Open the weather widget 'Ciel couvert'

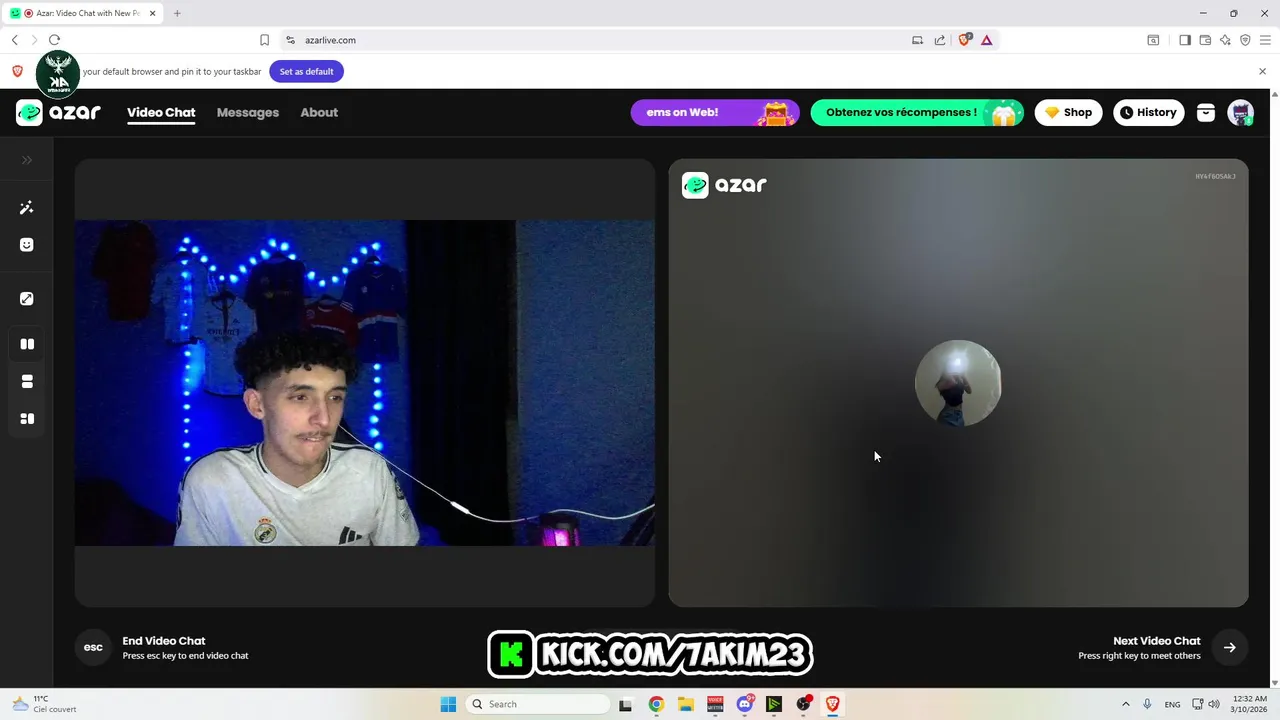[x=44, y=704]
